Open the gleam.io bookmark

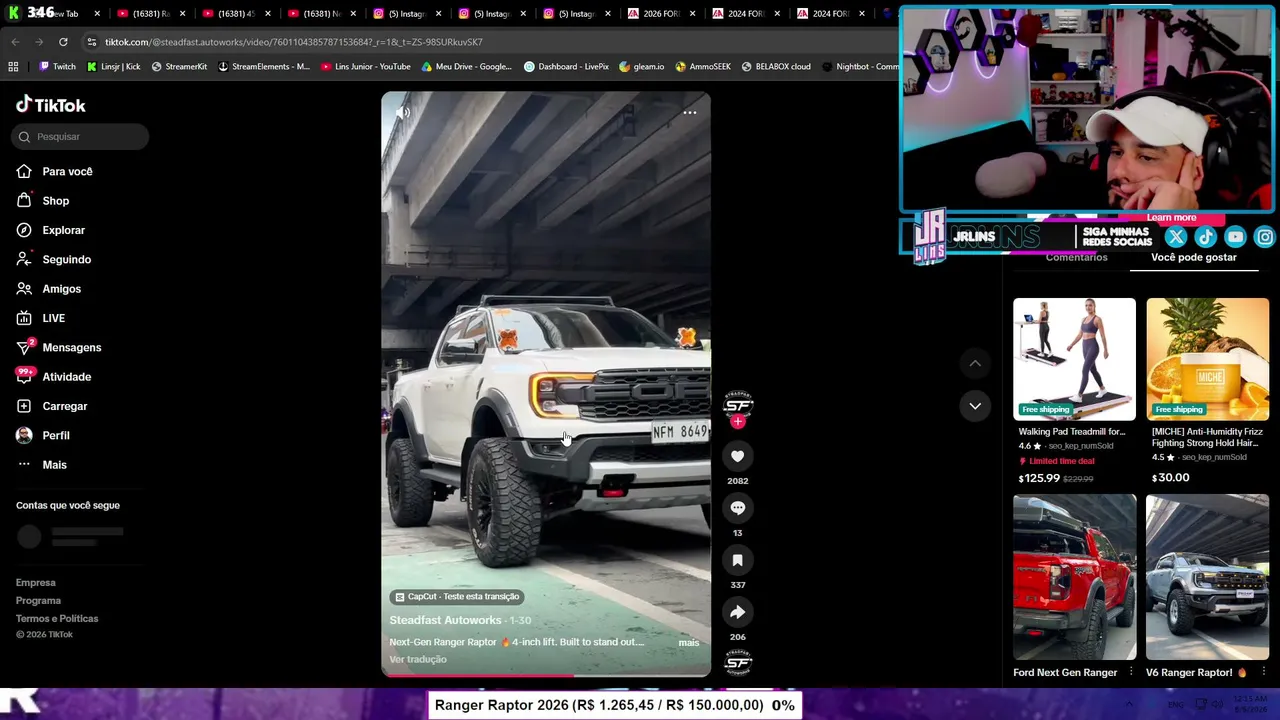641,67
